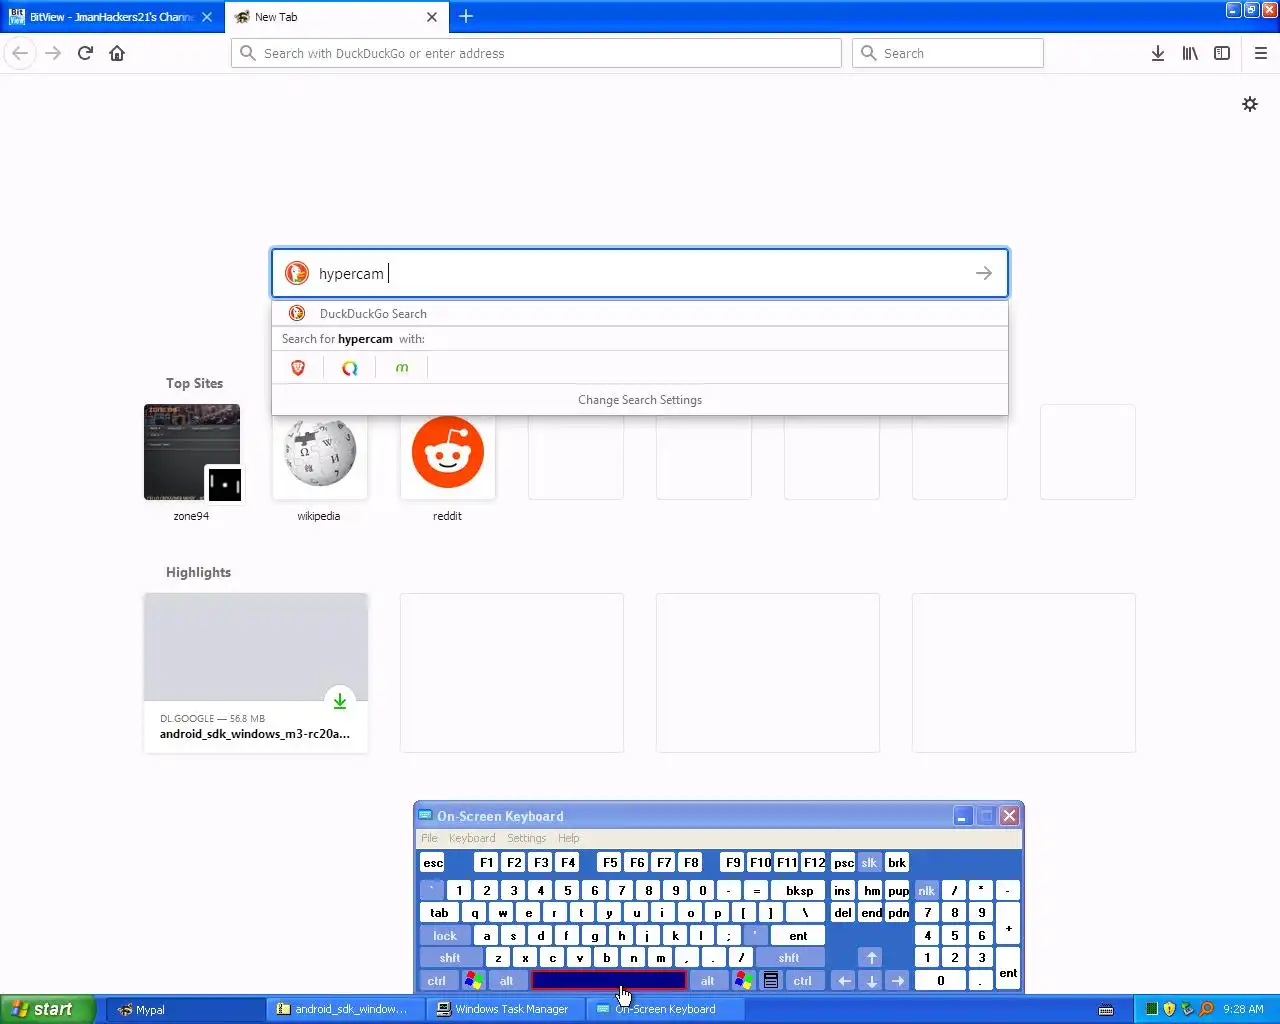The width and height of the screenshot is (1280, 1024).
Task: Open the yellow security shield tray icon
Action: coord(1169,1009)
